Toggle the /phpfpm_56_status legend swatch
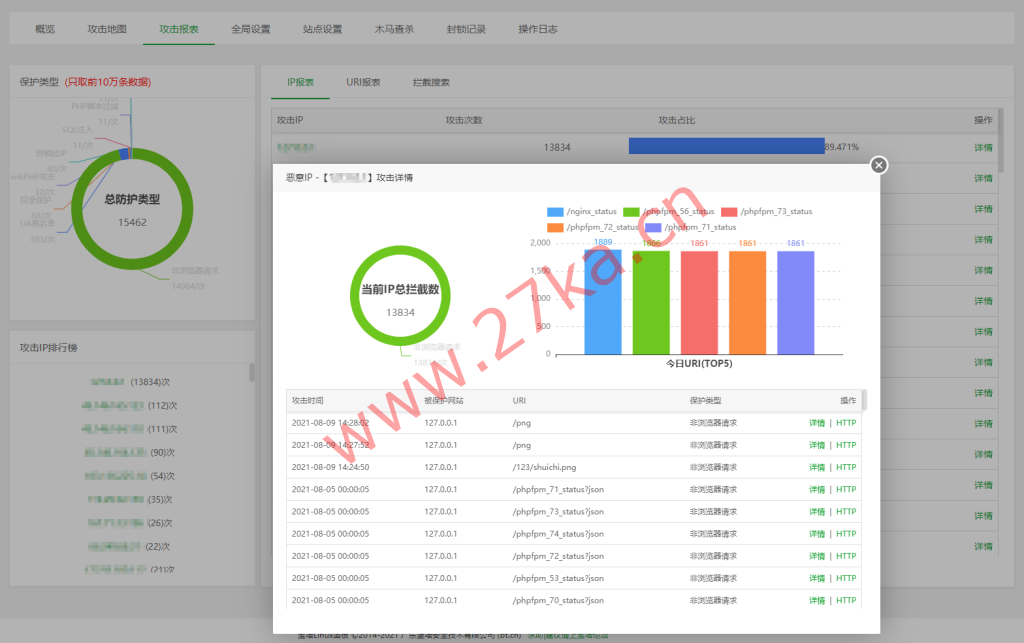This screenshot has width=1024, height=643. 631,212
